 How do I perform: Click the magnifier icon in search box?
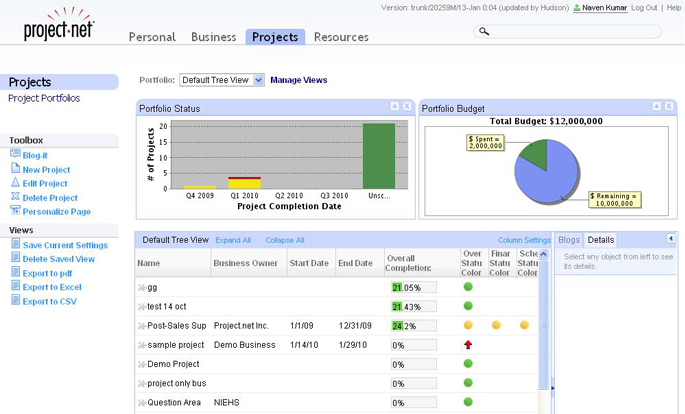tap(484, 32)
